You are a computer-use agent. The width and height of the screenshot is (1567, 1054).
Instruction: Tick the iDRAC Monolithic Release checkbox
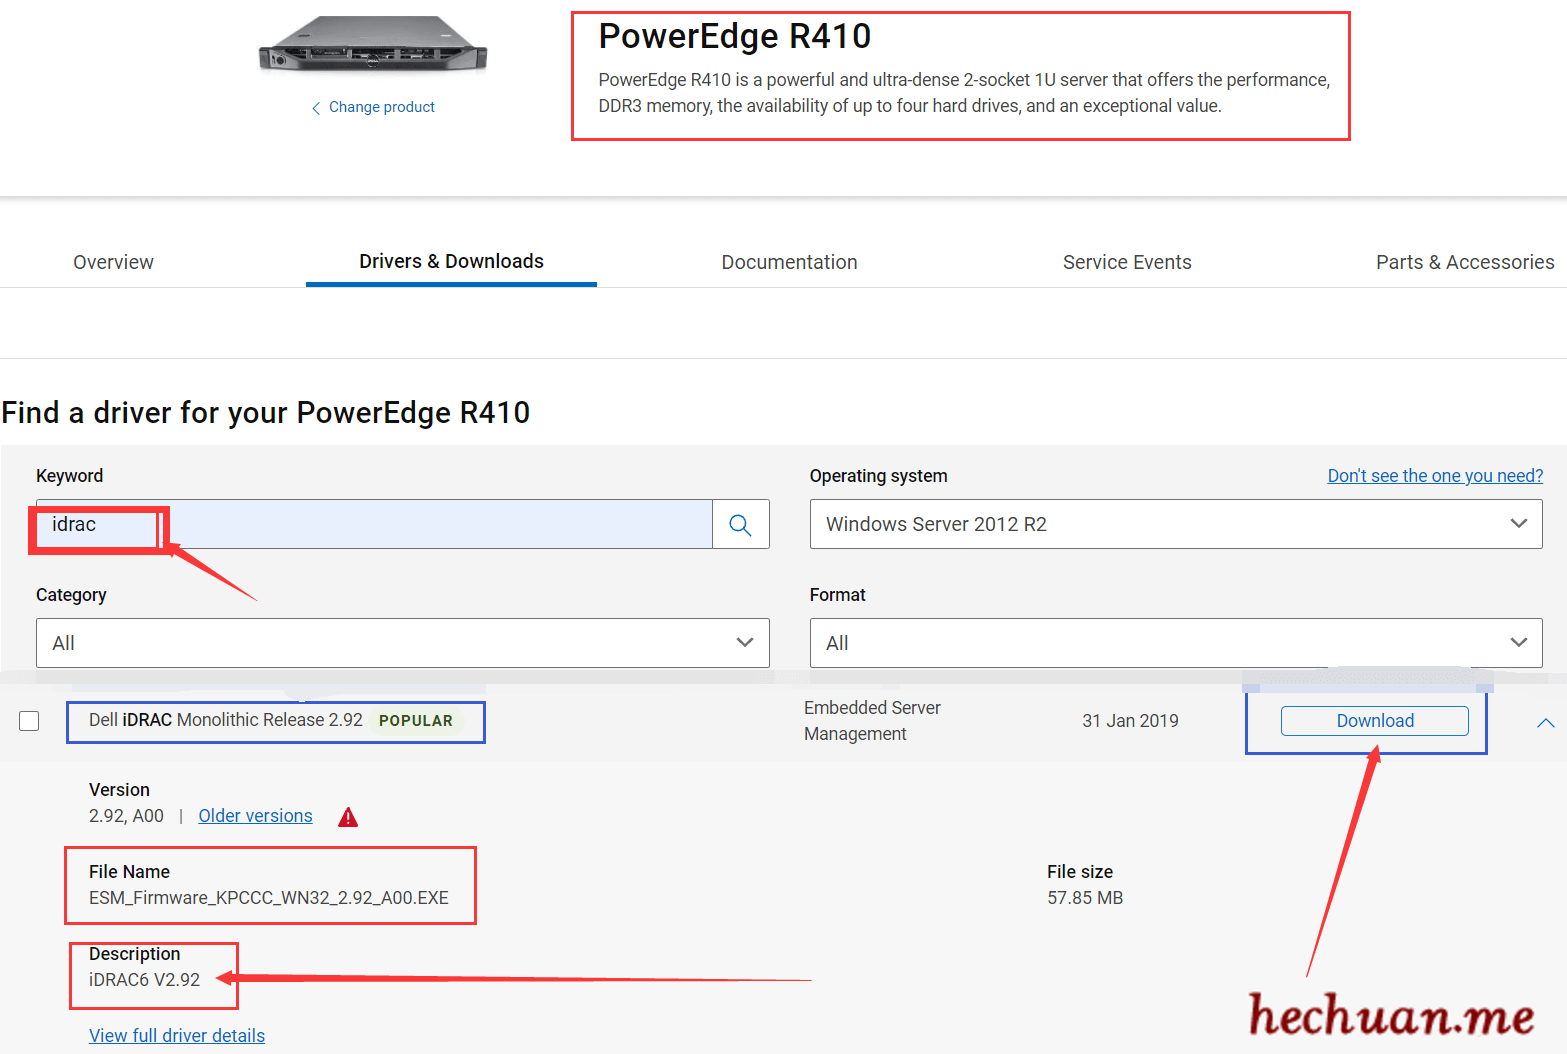click(29, 721)
